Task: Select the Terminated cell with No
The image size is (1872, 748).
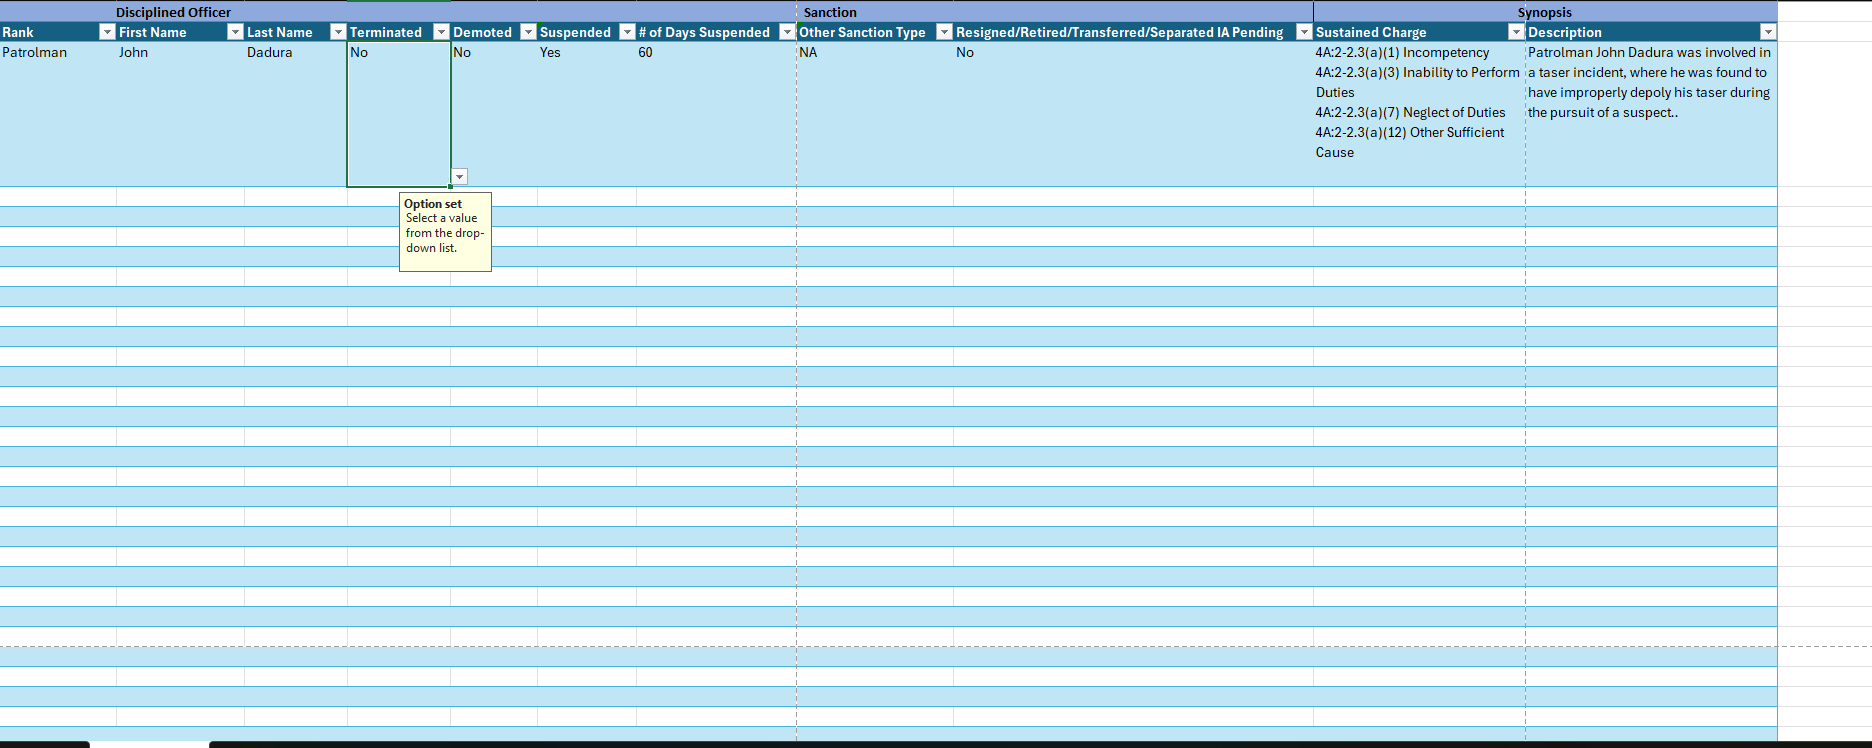Action: pyautogui.click(x=399, y=114)
